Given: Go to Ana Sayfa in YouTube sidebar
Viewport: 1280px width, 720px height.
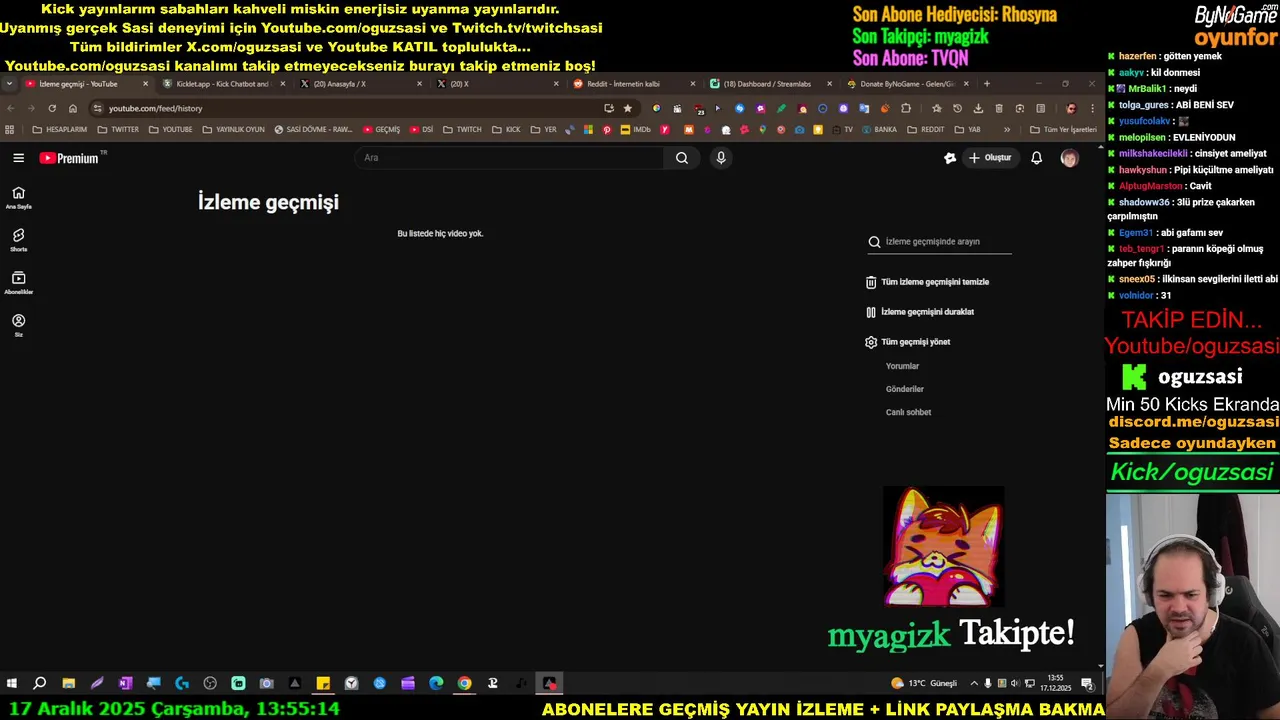Looking at the screenshot, I should (18, 197).
